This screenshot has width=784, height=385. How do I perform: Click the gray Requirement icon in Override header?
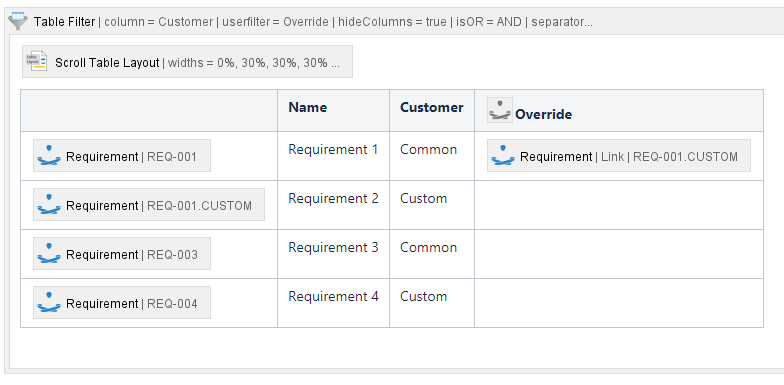500,110
